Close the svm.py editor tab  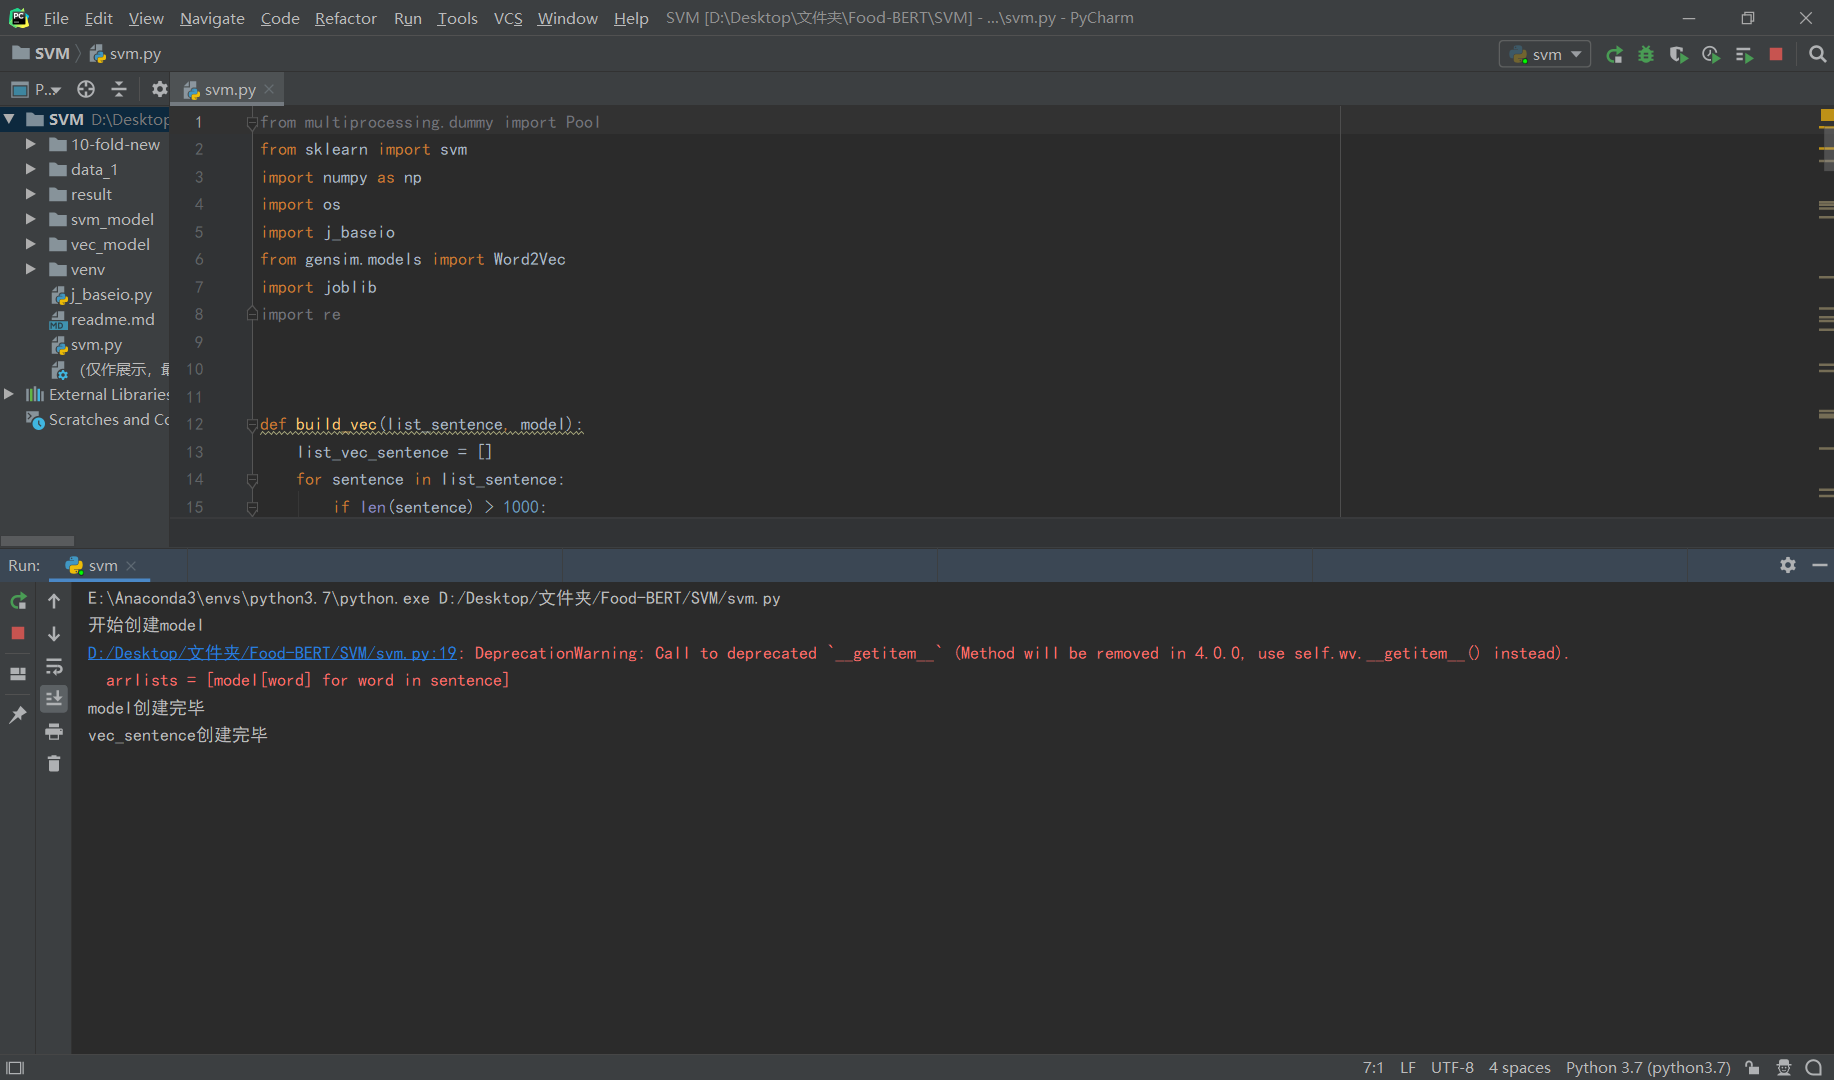[269, 89]
